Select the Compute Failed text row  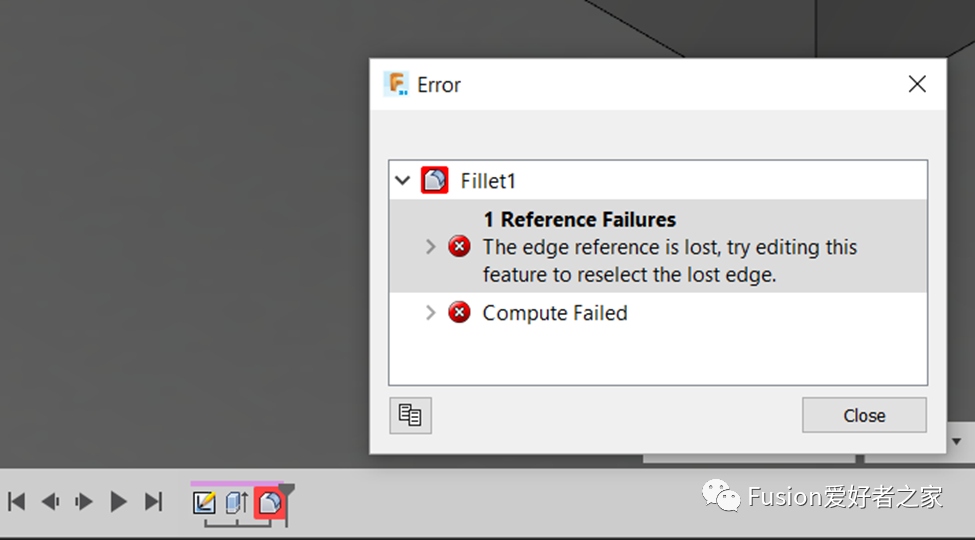[x=555, y=313]
